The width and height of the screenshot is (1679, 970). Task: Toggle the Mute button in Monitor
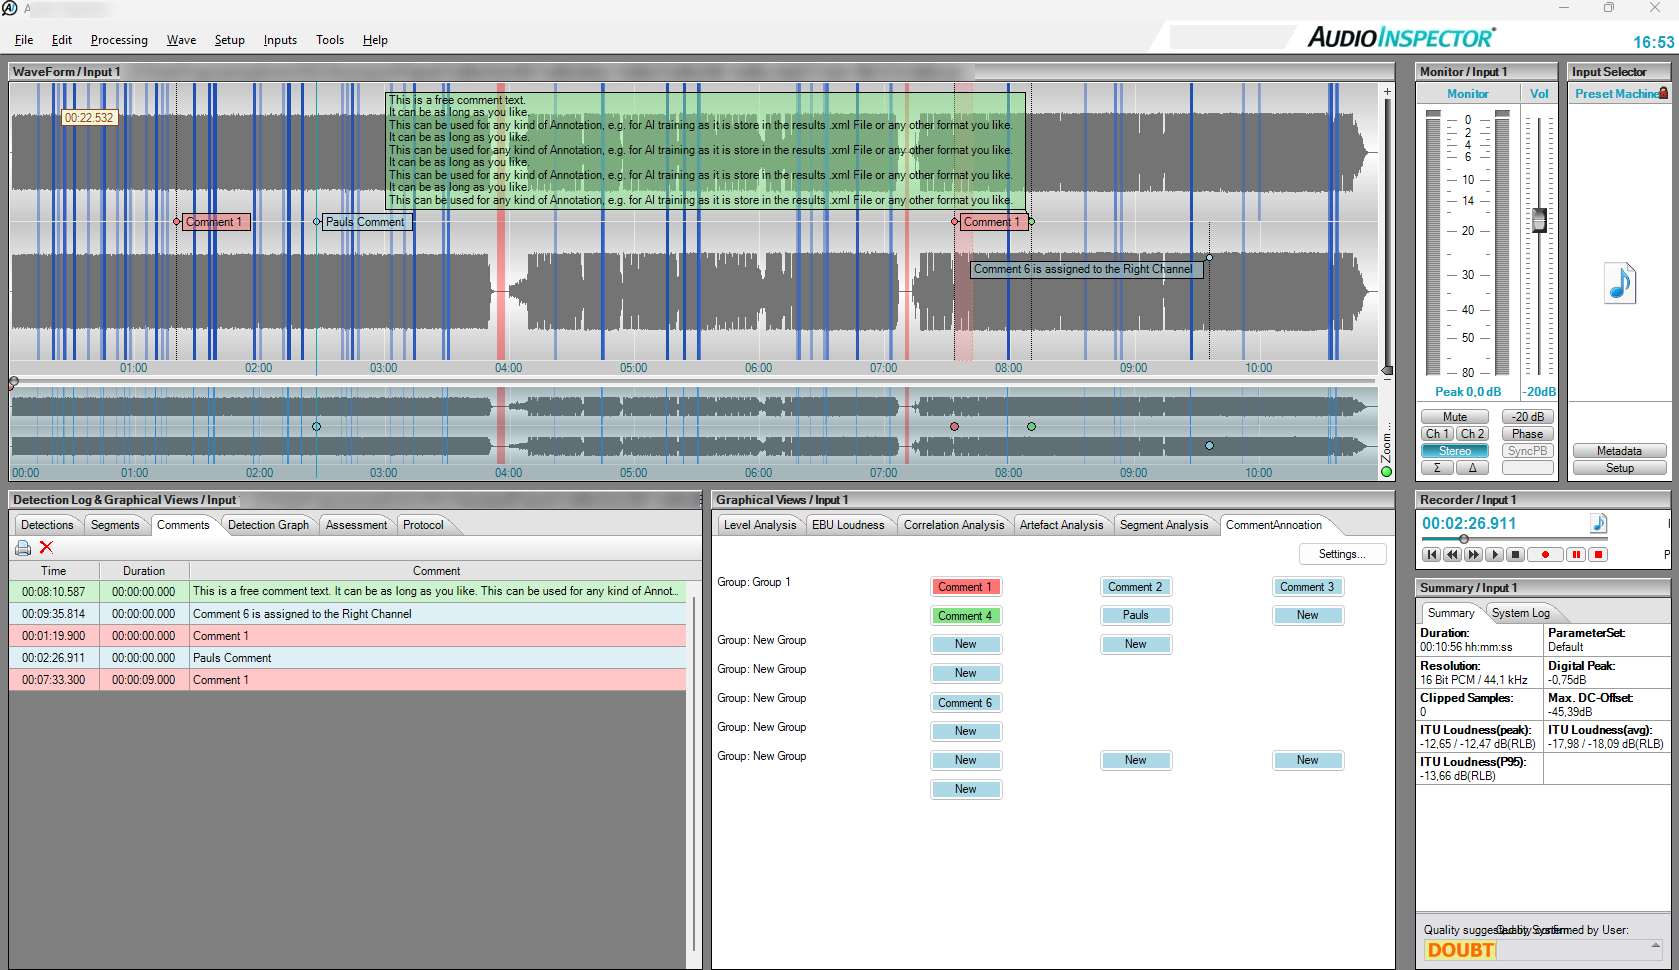[x=1455, y=417]
